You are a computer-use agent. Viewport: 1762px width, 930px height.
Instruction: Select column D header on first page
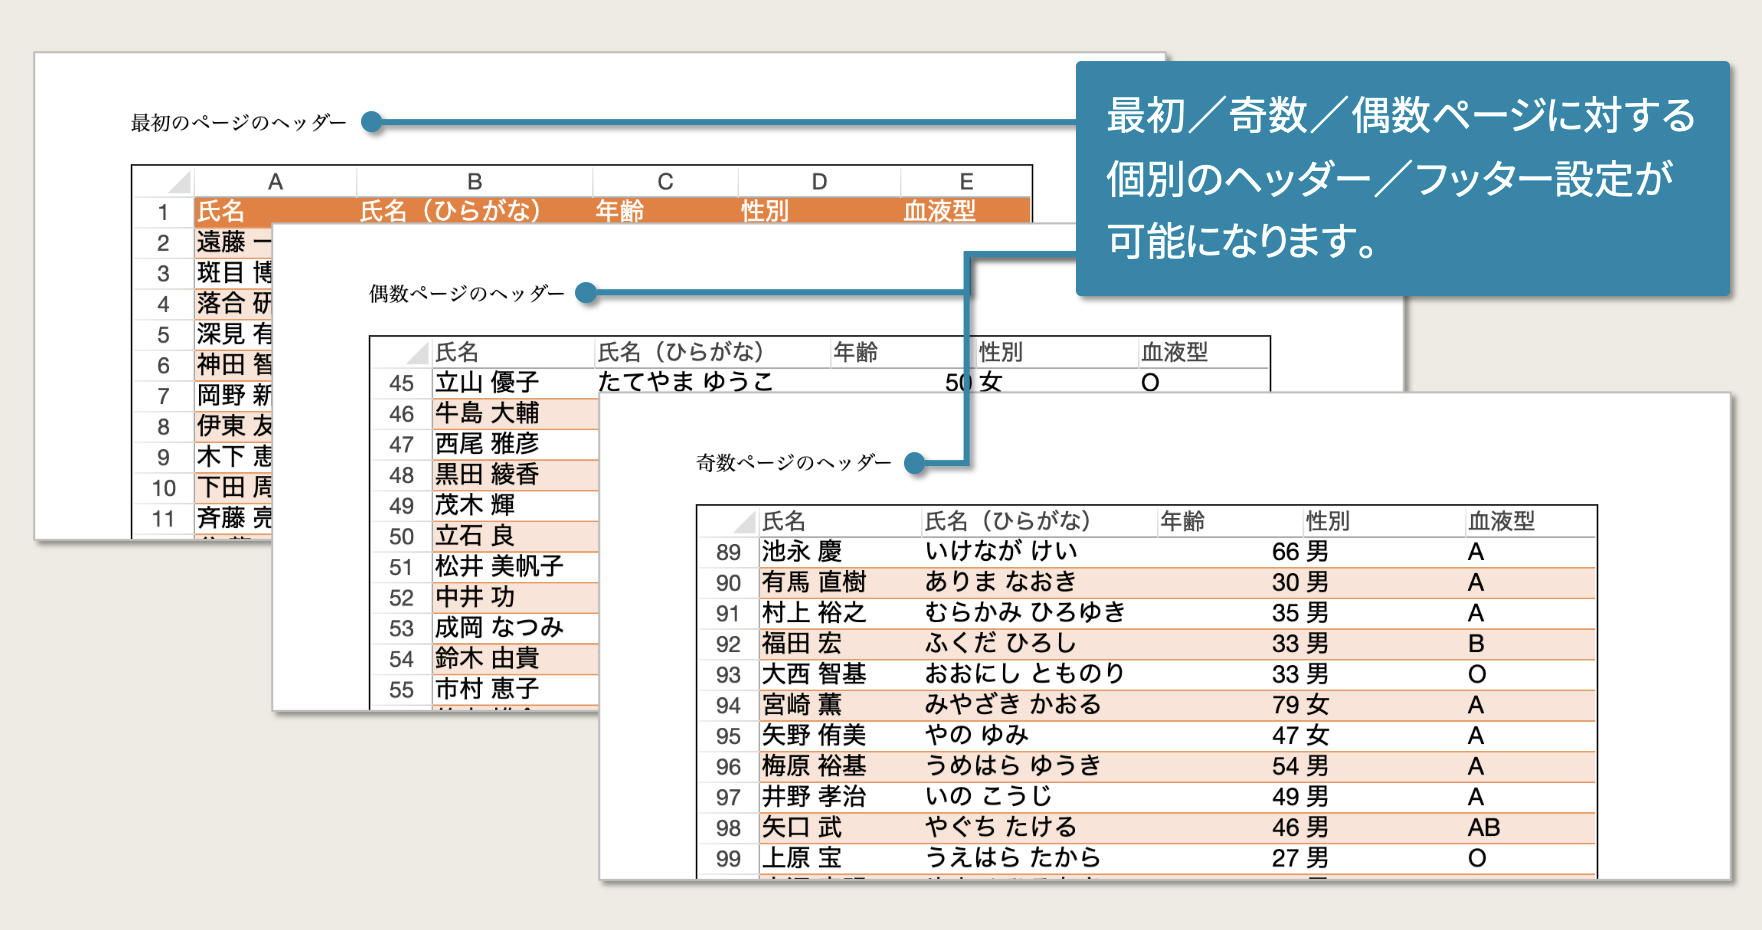(819, 182)
